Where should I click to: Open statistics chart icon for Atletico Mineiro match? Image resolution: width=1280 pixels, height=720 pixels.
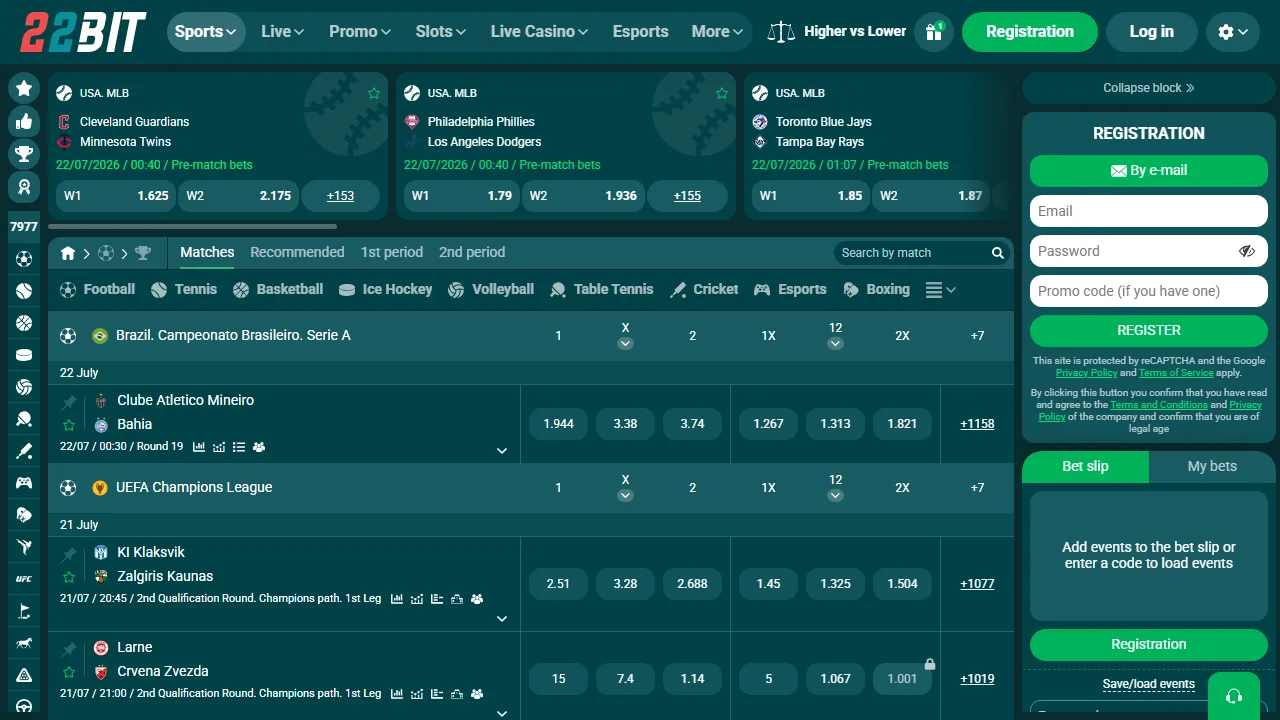click(199, 447)
